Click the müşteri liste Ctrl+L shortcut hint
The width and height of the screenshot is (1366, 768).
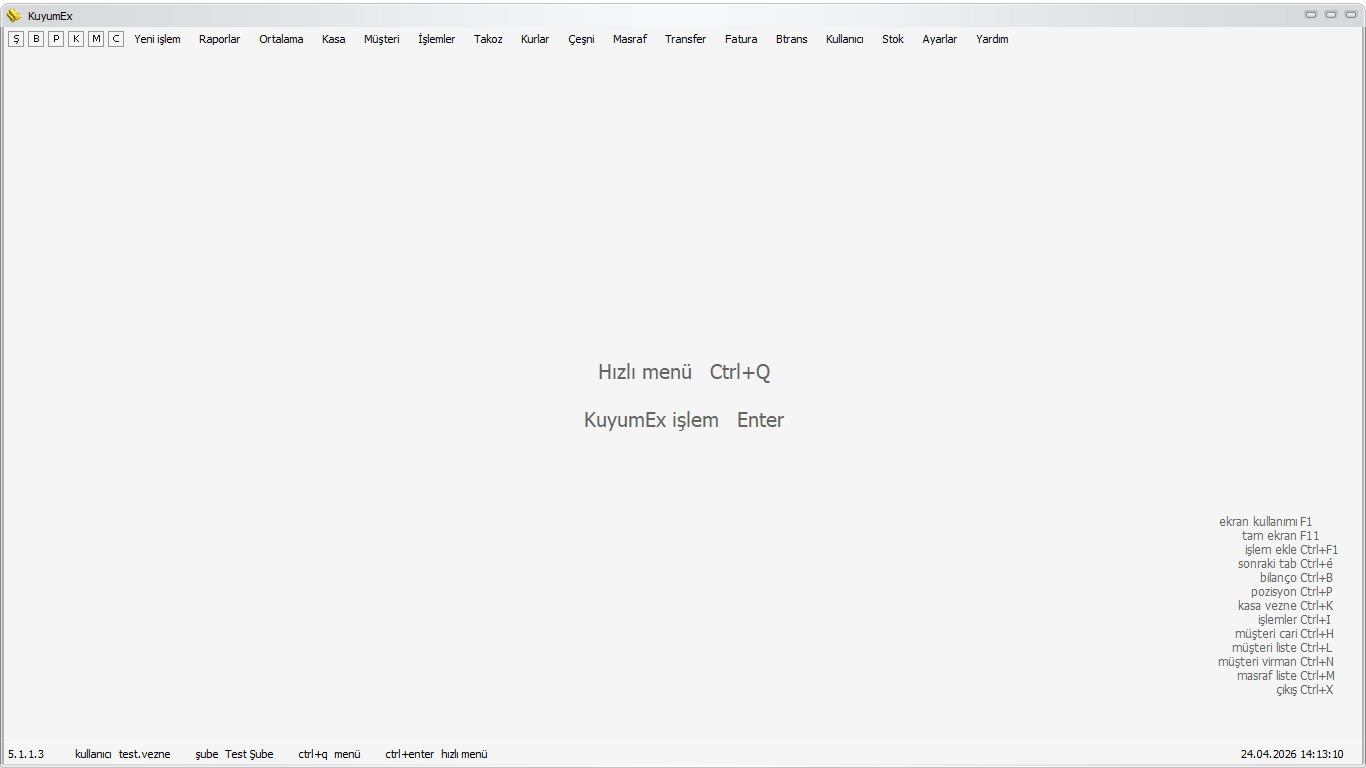[1282, 648]
